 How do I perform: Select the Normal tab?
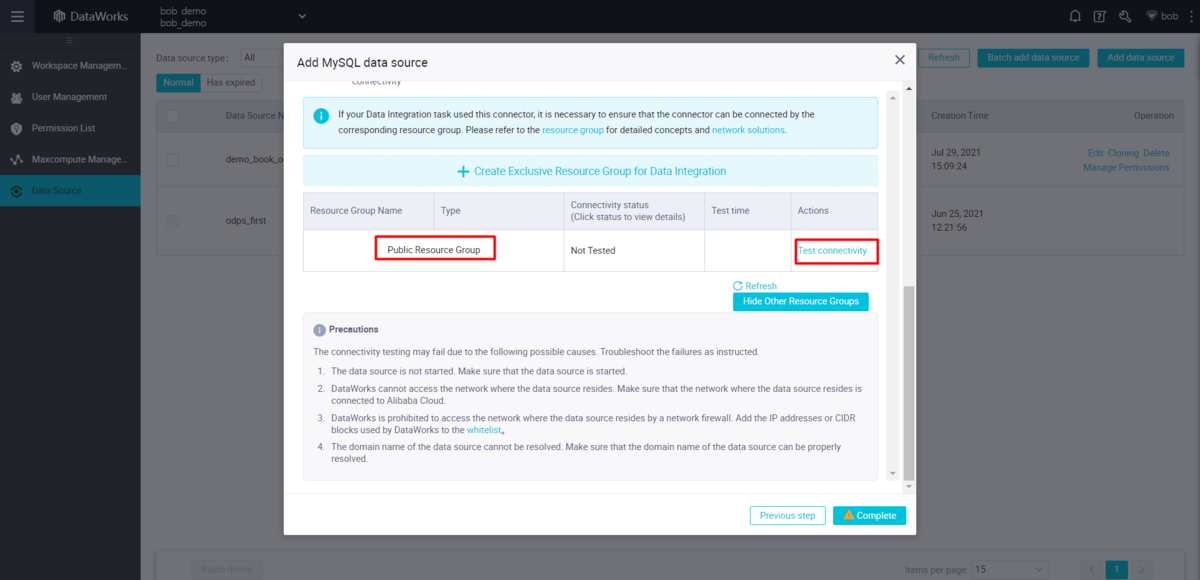pos(178,82)
